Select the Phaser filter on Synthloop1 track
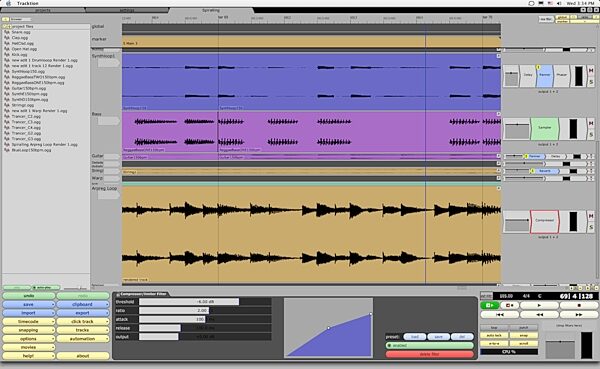Viewport: 600px width, 369px height. [x=562, y=75]
